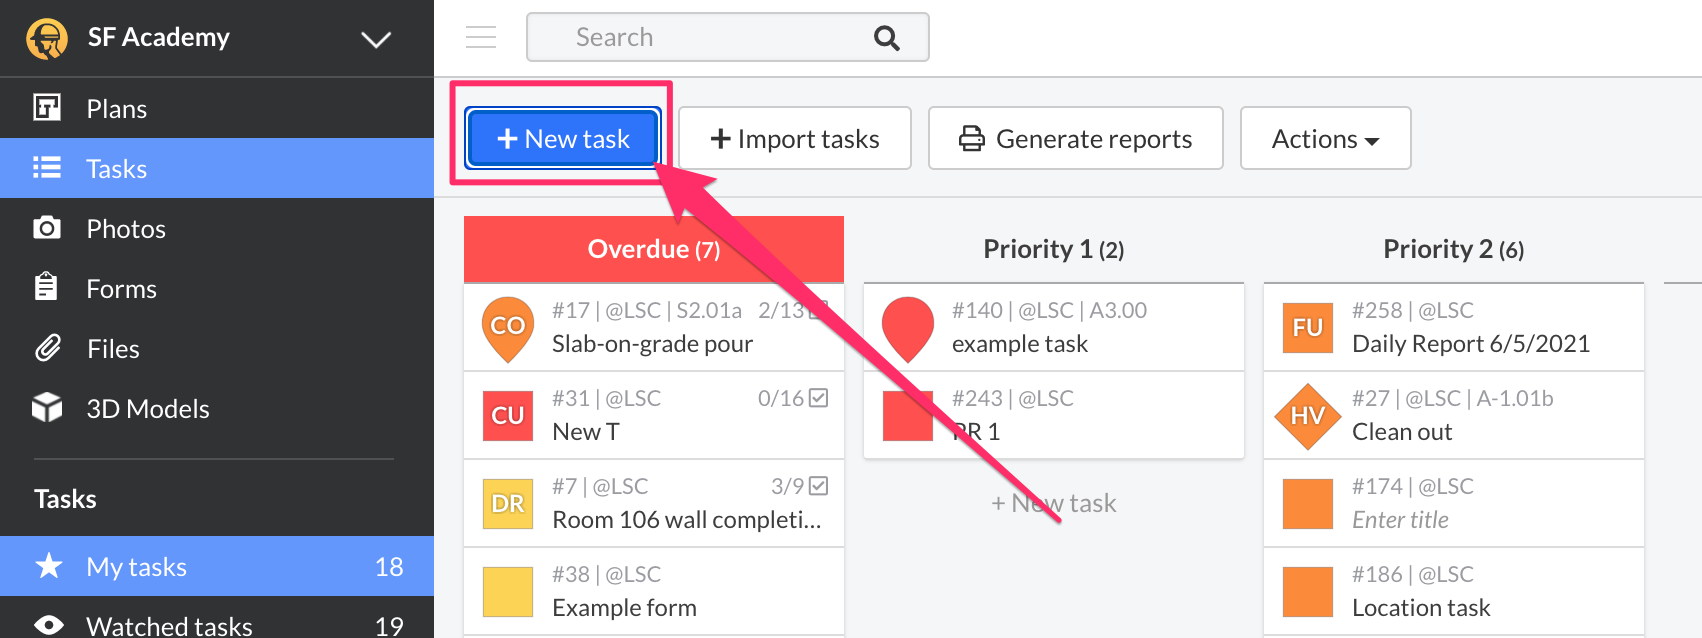Click the Photos camera icon
This screenshot has width=1702, height=638.
click(x=47, y=228)
